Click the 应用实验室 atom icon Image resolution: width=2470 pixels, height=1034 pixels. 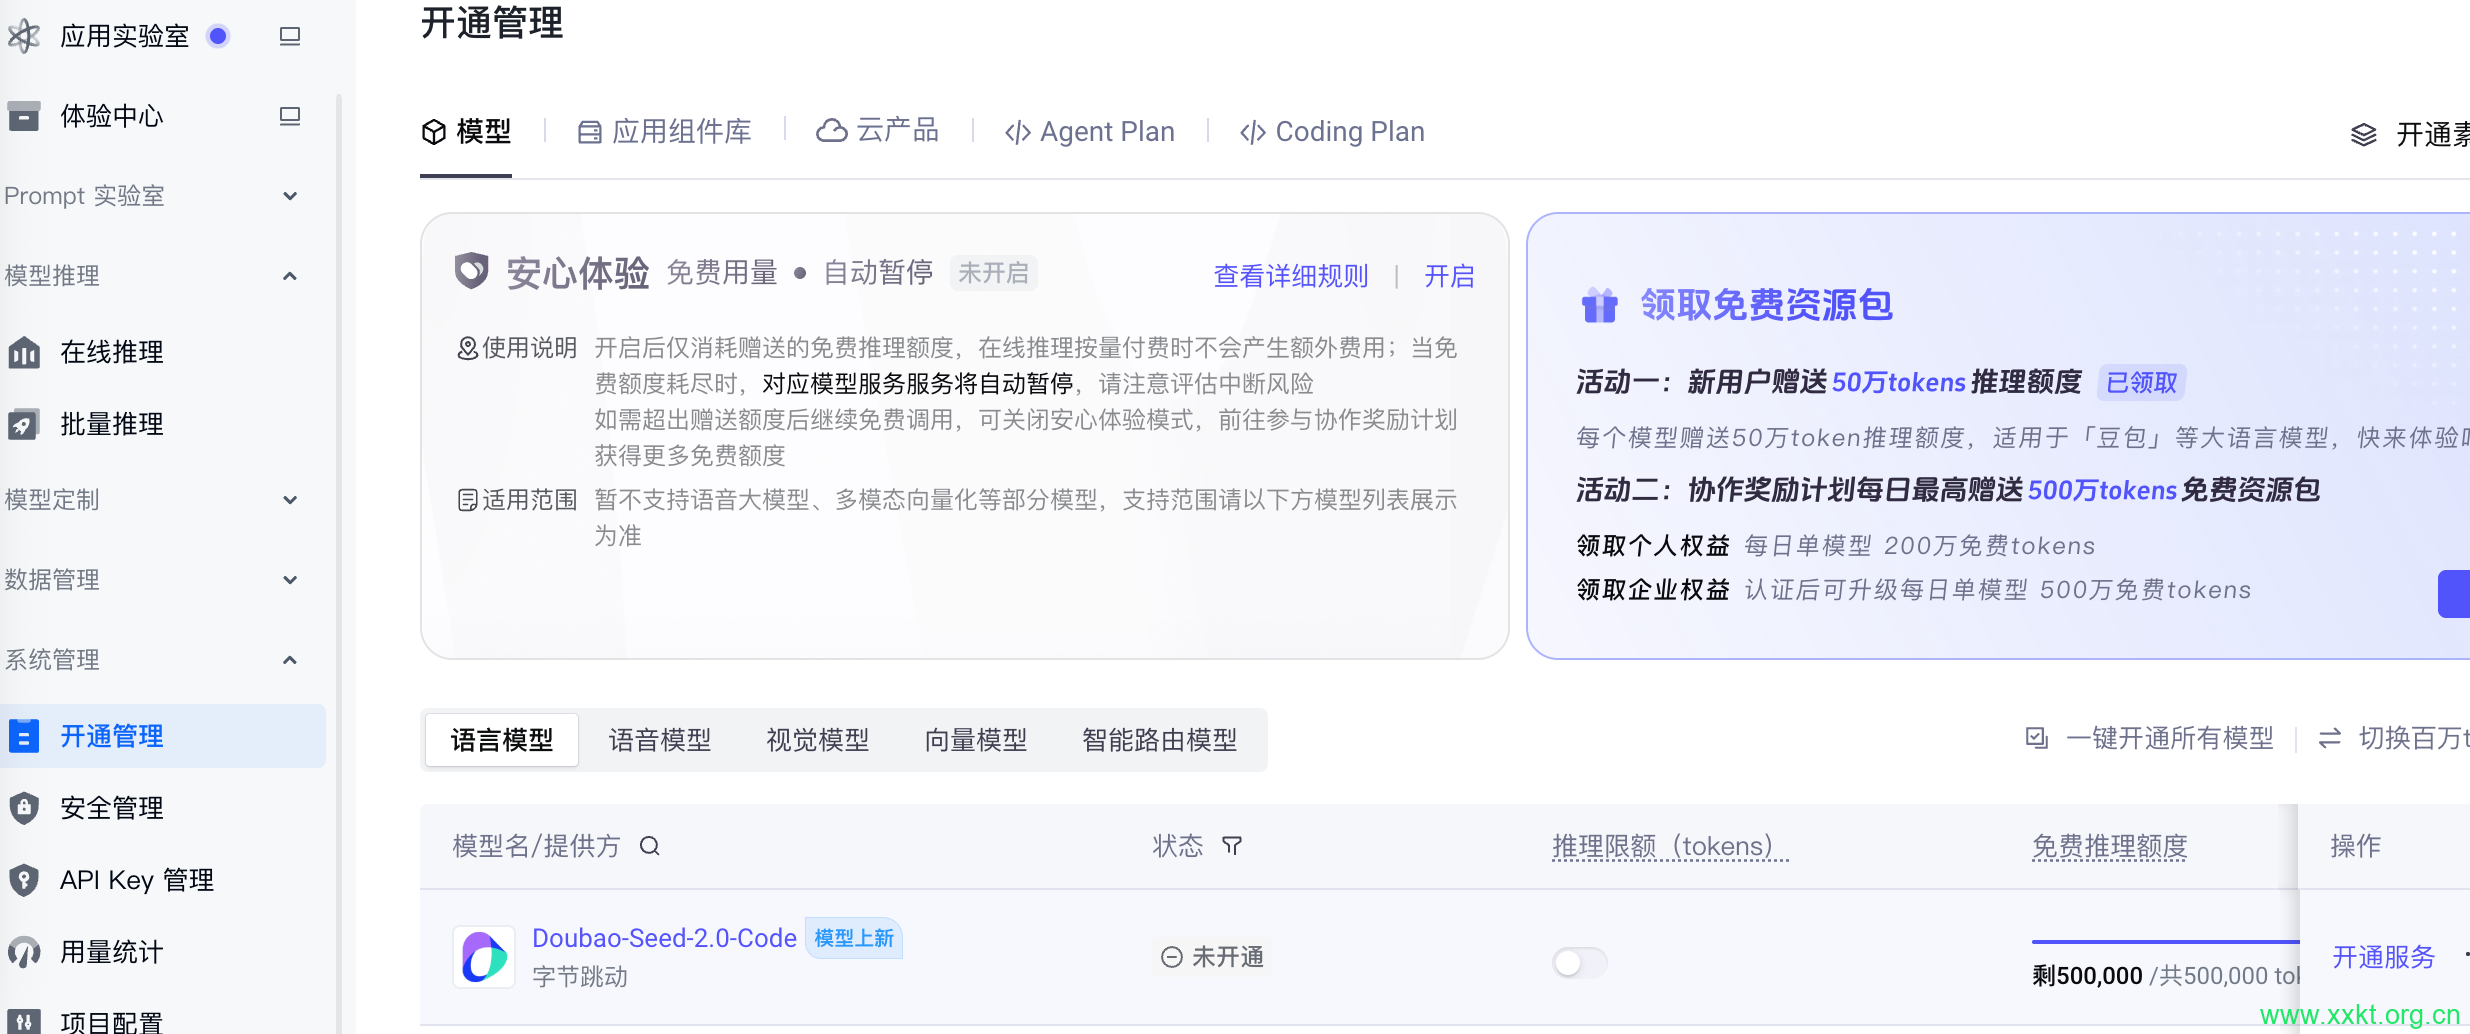click(24, 37)
